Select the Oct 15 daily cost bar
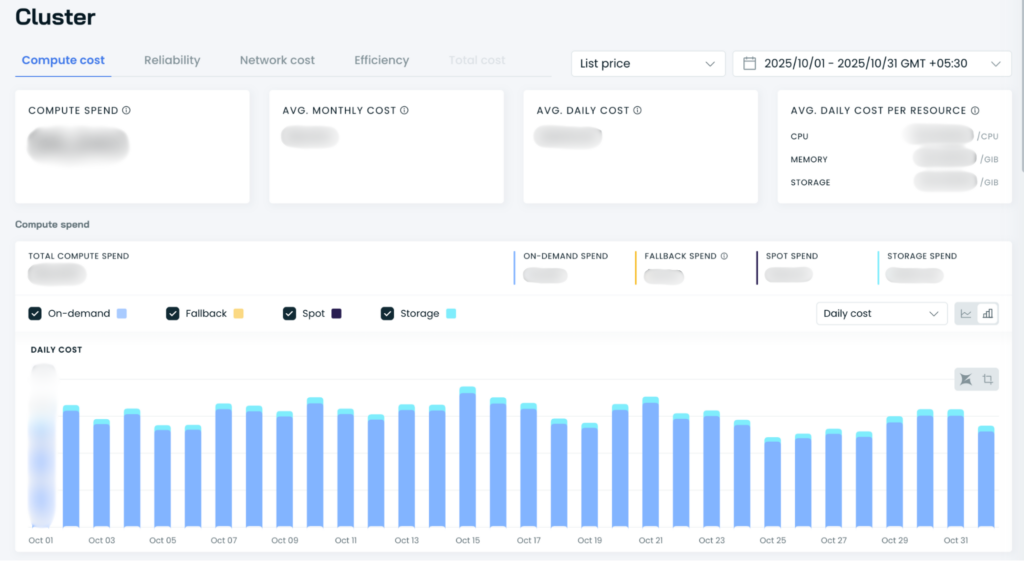Image resolution: width=1024 pixels, height=561 pixels. coord(468,457)
